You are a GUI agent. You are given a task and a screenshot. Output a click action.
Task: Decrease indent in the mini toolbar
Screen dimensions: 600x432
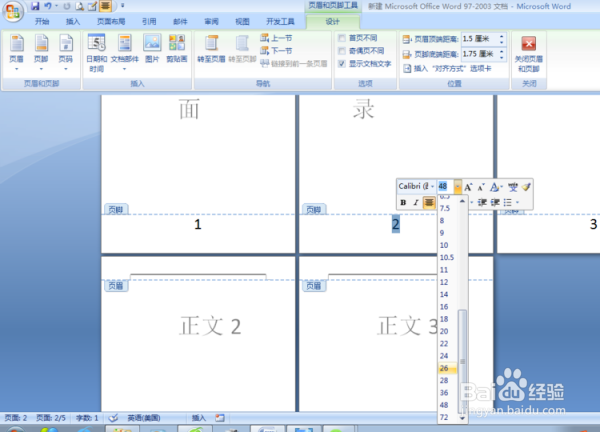click(x=482, y=202)
